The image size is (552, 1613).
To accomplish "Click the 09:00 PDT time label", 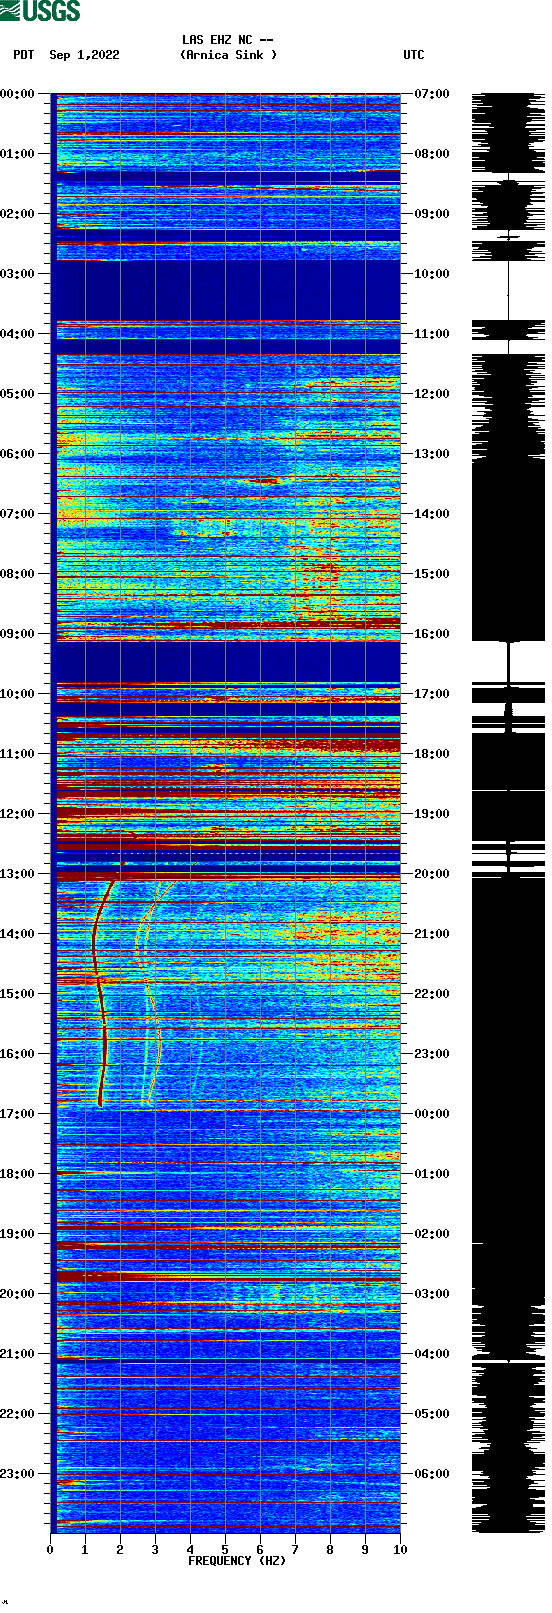I will point(18,634).
